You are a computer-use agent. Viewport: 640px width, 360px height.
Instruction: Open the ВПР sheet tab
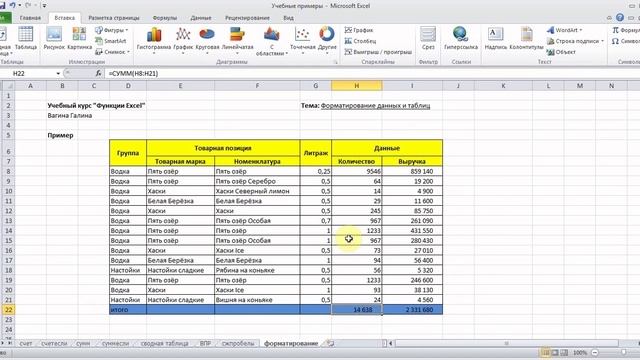pyautogui.click(x=205, y=344)
